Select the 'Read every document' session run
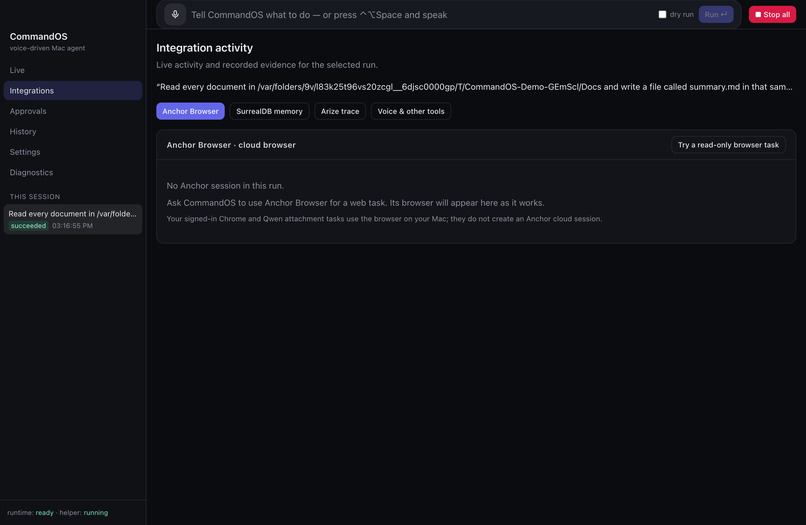 tap(73, 220)
